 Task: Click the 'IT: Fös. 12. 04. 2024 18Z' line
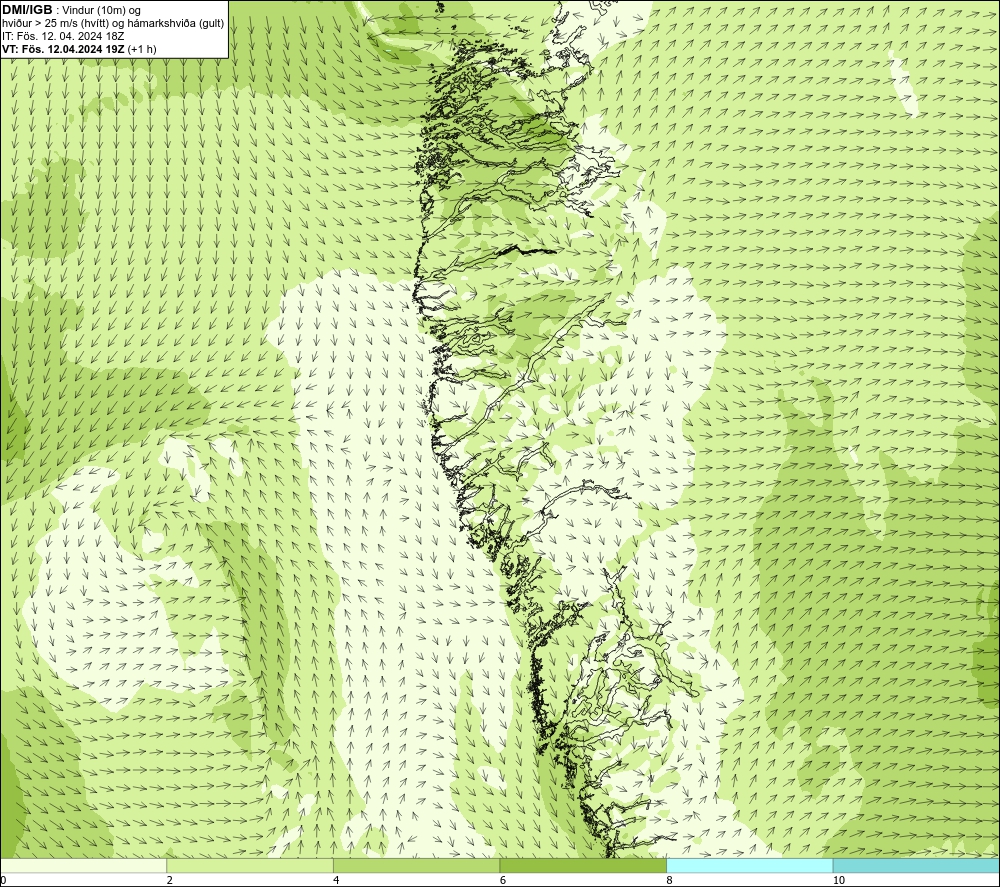[x=63, y=36]
